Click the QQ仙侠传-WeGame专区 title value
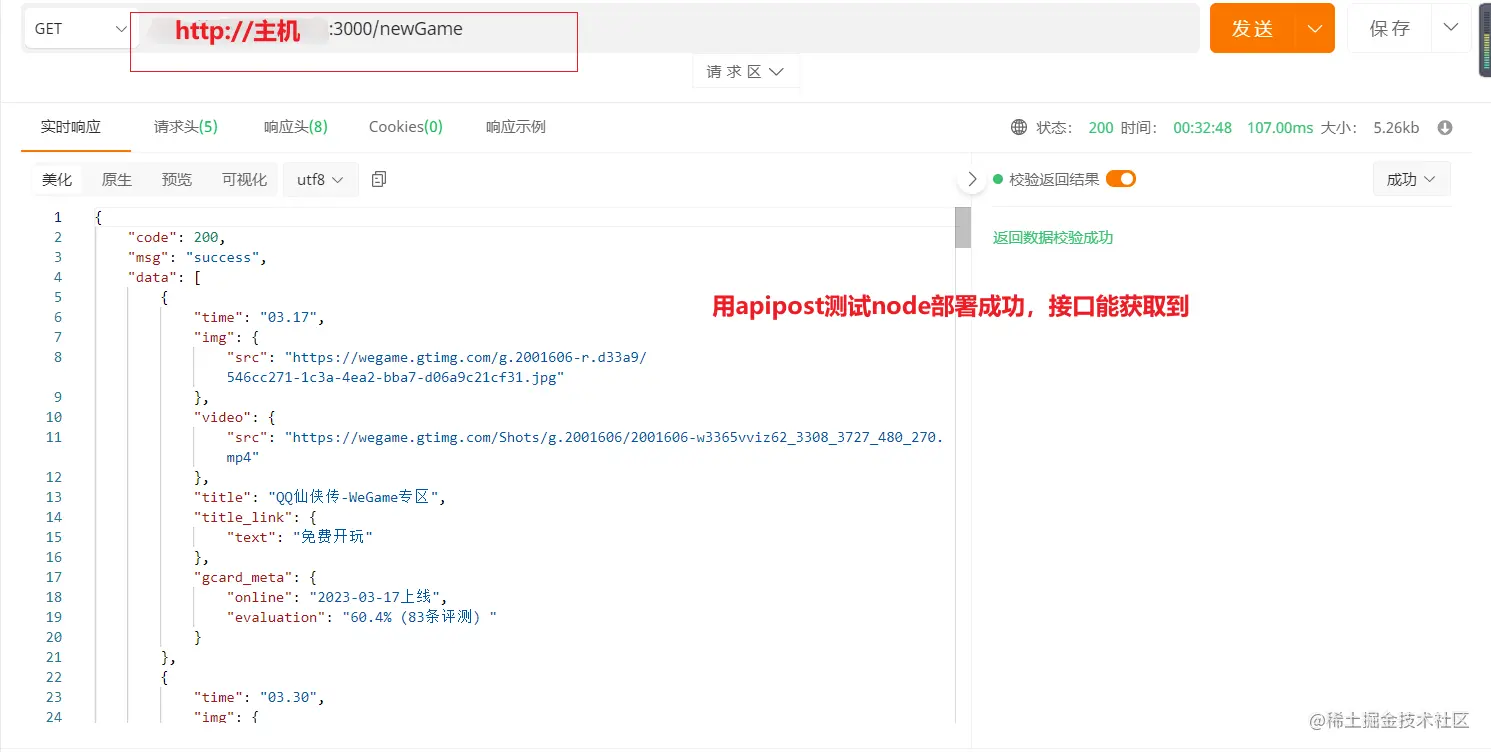This screenshot has width=1491, height=752. [354, 497]
